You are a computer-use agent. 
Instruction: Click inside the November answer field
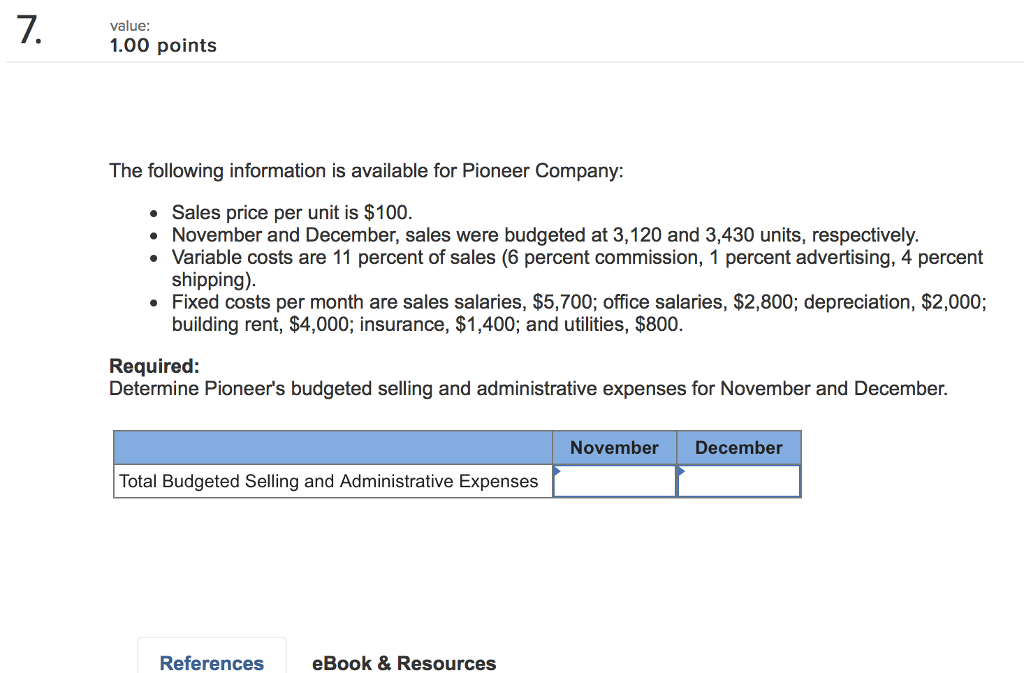tap(614, 481)
